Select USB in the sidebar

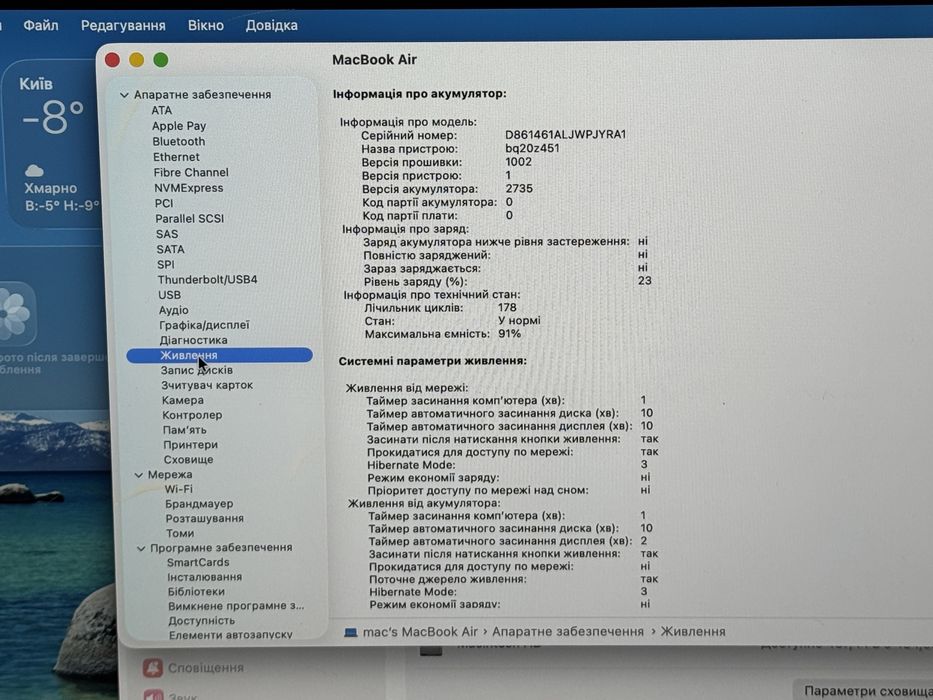pyautogui.click(x=170, y=295)
